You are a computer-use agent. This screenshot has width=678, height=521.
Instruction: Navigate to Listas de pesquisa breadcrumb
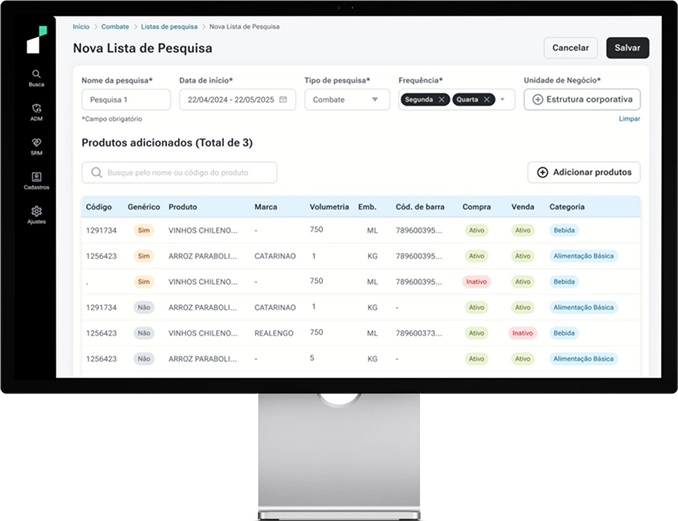167,27
